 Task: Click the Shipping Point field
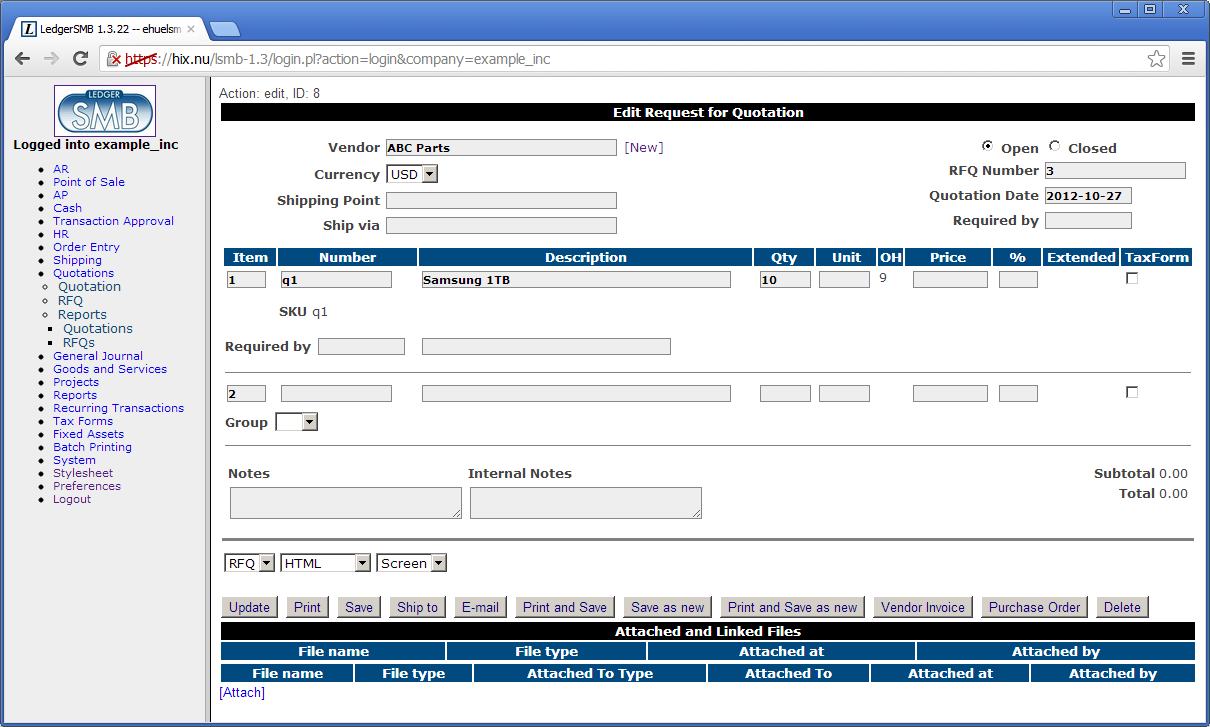coord(501,200)
